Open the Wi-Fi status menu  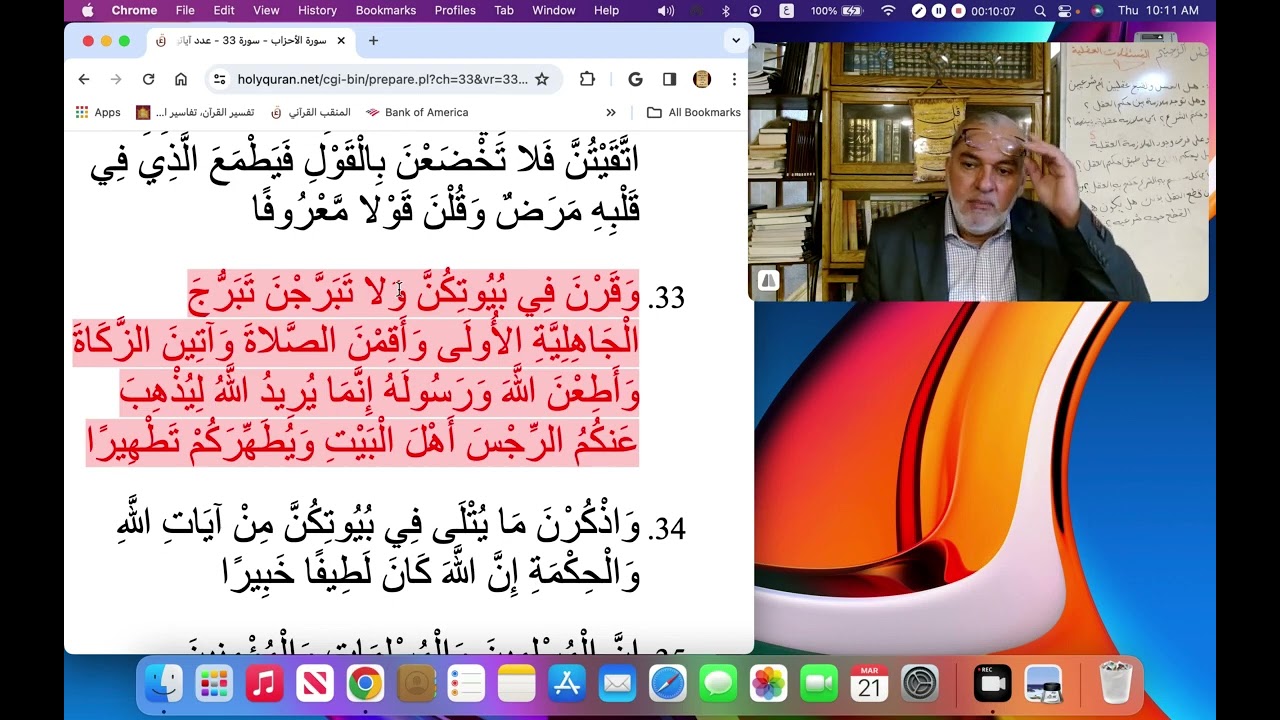coord(887,11)
